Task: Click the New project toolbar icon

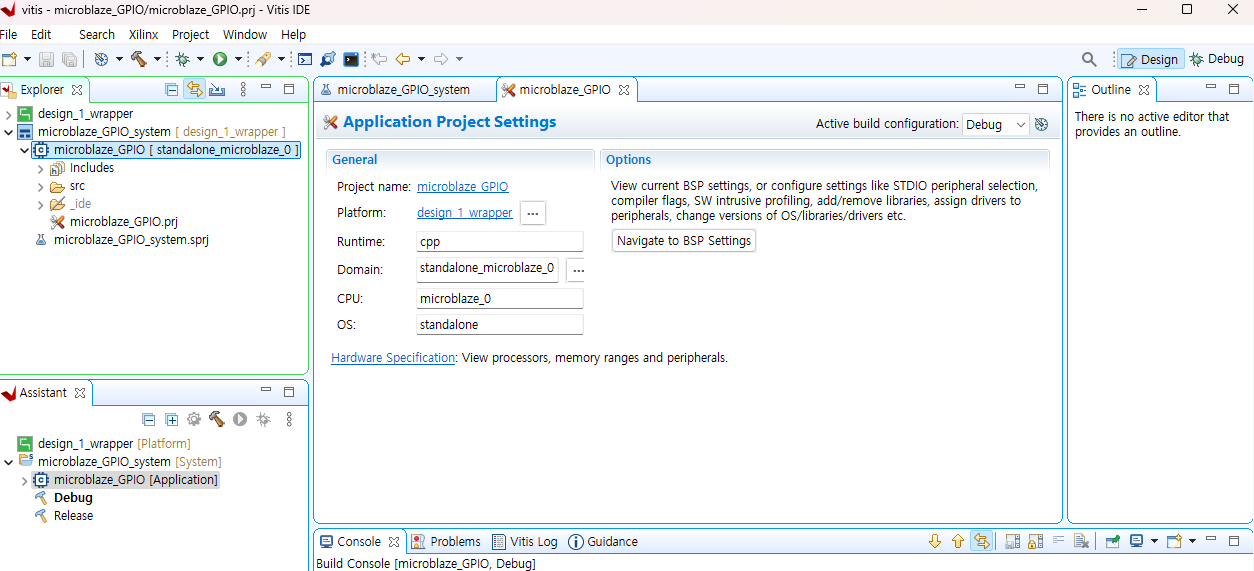Action: 9,59
